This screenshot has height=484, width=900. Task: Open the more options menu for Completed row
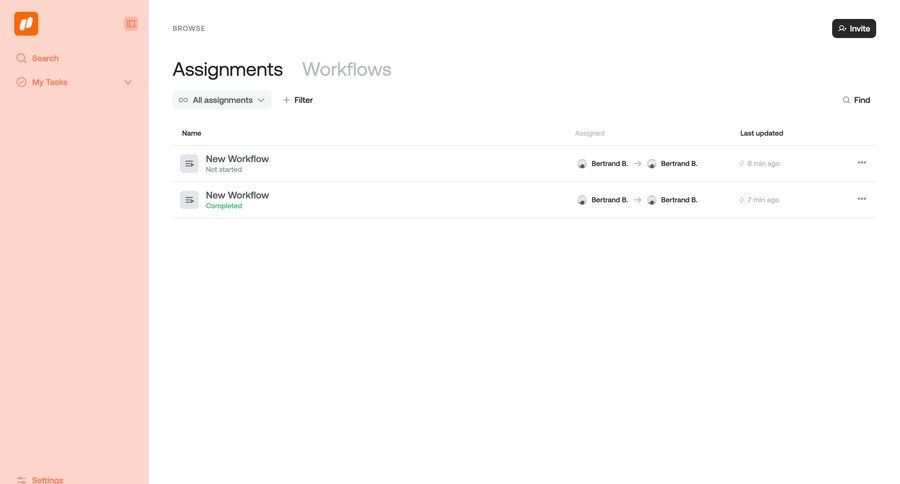click(862, 199)
